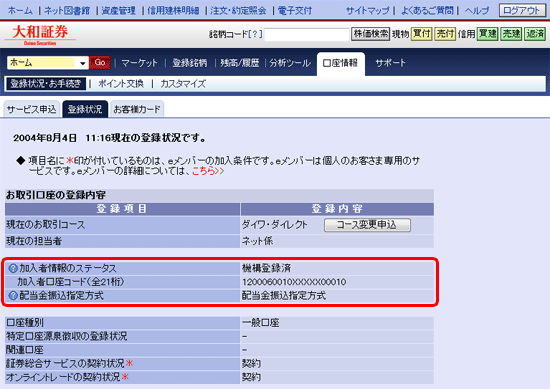The width and height of the screenshot is (550, 389).
Task: Go to ホーム in top navigation
Action: (20, 11)
